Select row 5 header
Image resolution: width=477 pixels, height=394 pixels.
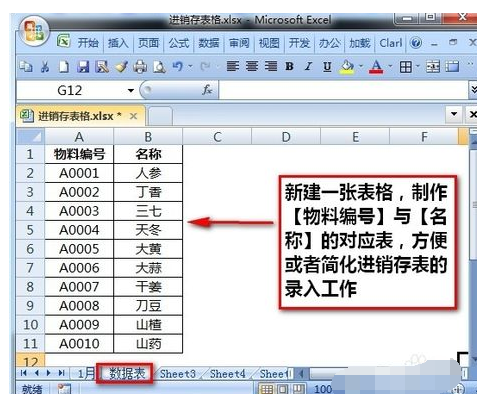coord(30,230)
